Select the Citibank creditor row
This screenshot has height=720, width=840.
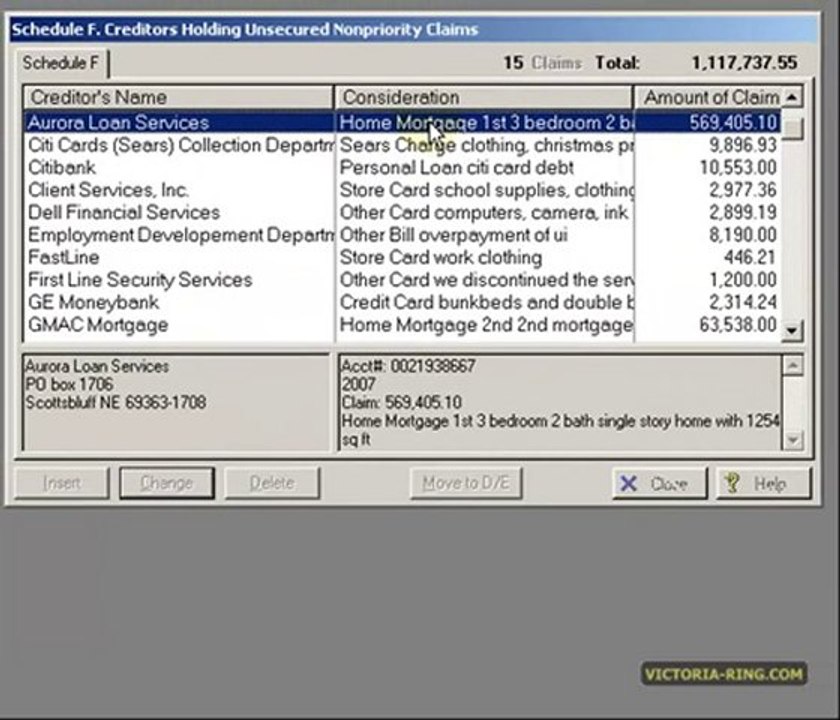coord(402,168)
